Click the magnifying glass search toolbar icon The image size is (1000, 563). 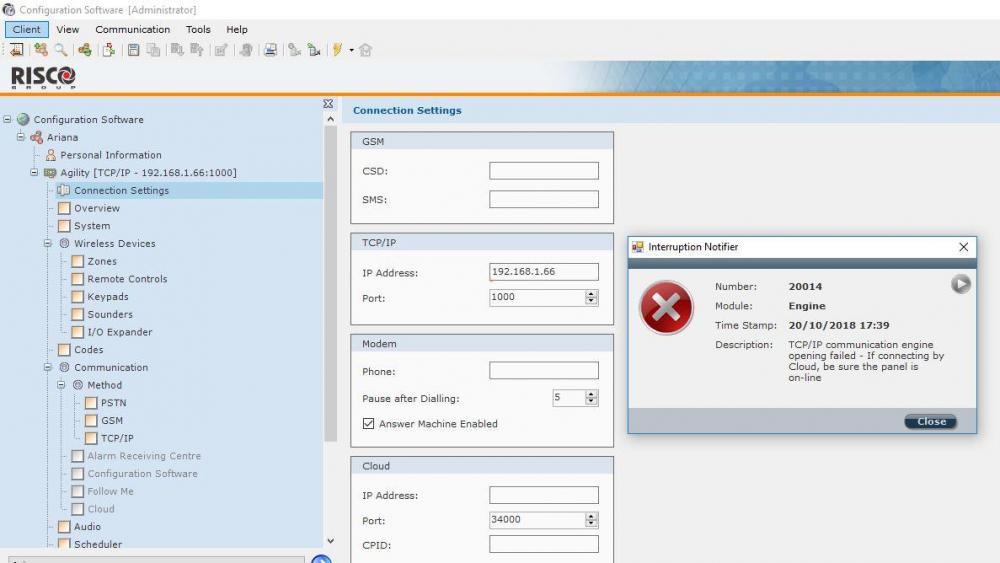click(61, 50)
